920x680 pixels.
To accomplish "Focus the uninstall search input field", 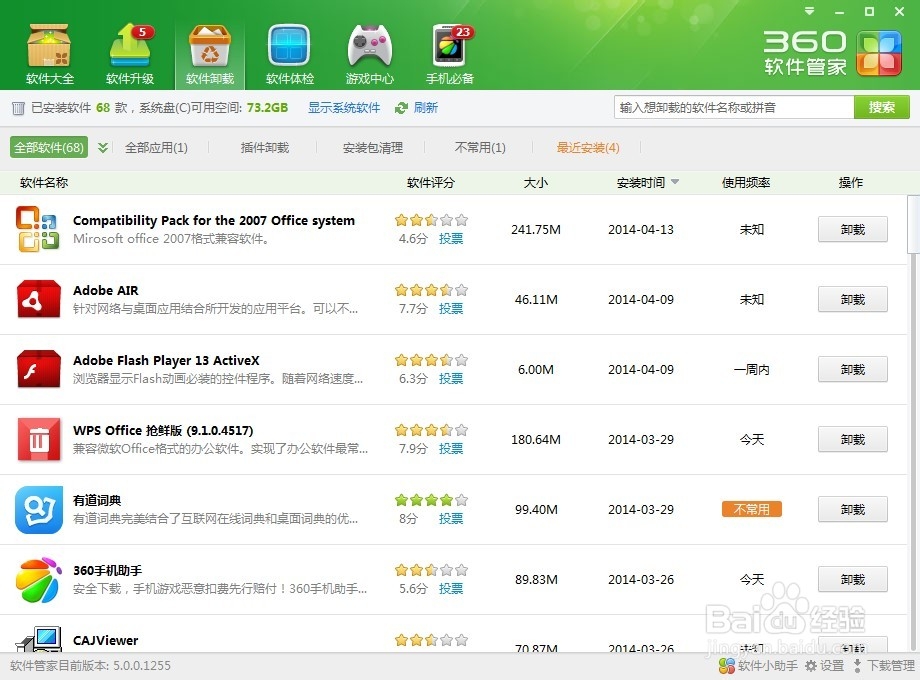I will [x=733, y=107].
